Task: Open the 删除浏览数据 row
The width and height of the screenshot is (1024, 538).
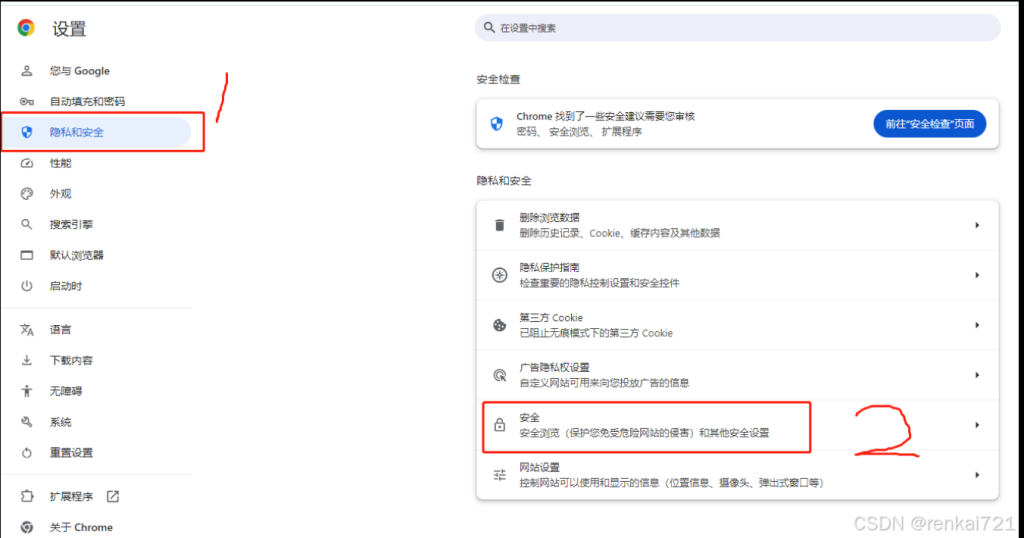Action: tap(737, 225)
